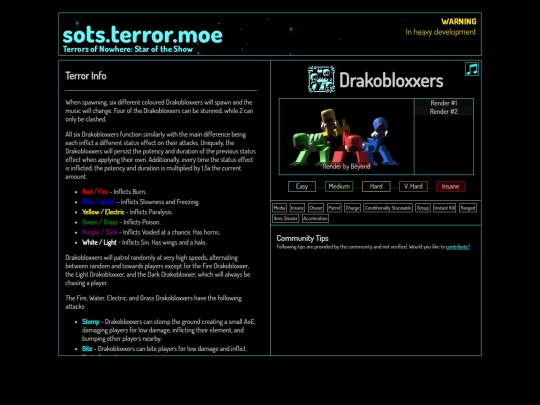The image size is (540, 405).
Task: Choose the V. Hard difficulty button
Action: coord(413,186)
